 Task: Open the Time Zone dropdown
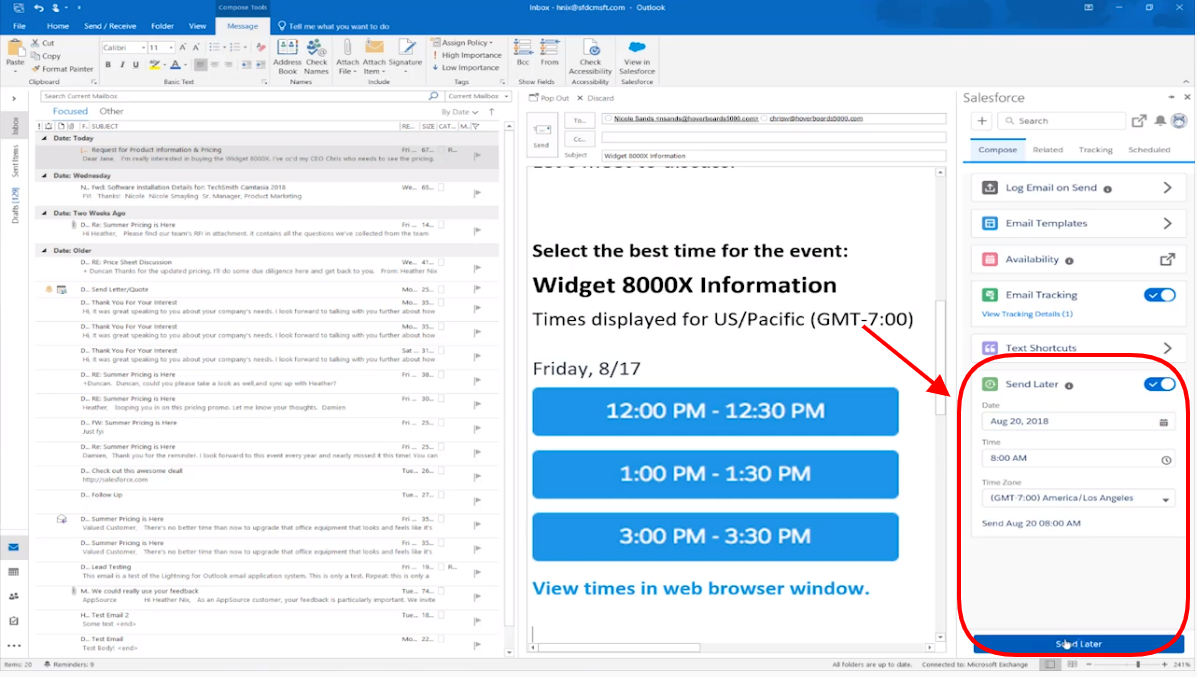(x=1078, y=499)
